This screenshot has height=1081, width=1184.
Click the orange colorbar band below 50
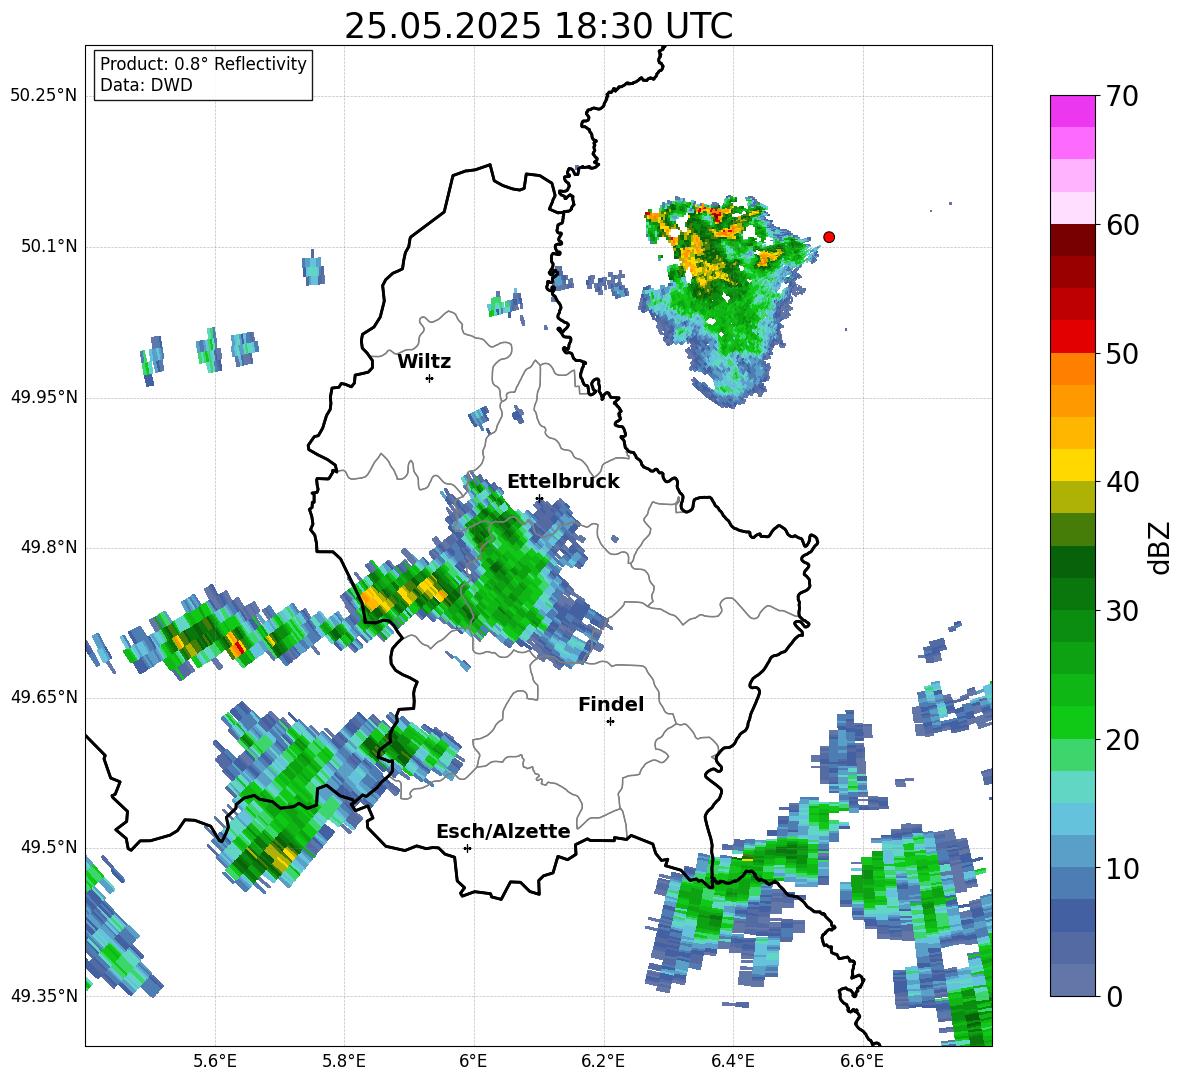[x=1072, y=368]
